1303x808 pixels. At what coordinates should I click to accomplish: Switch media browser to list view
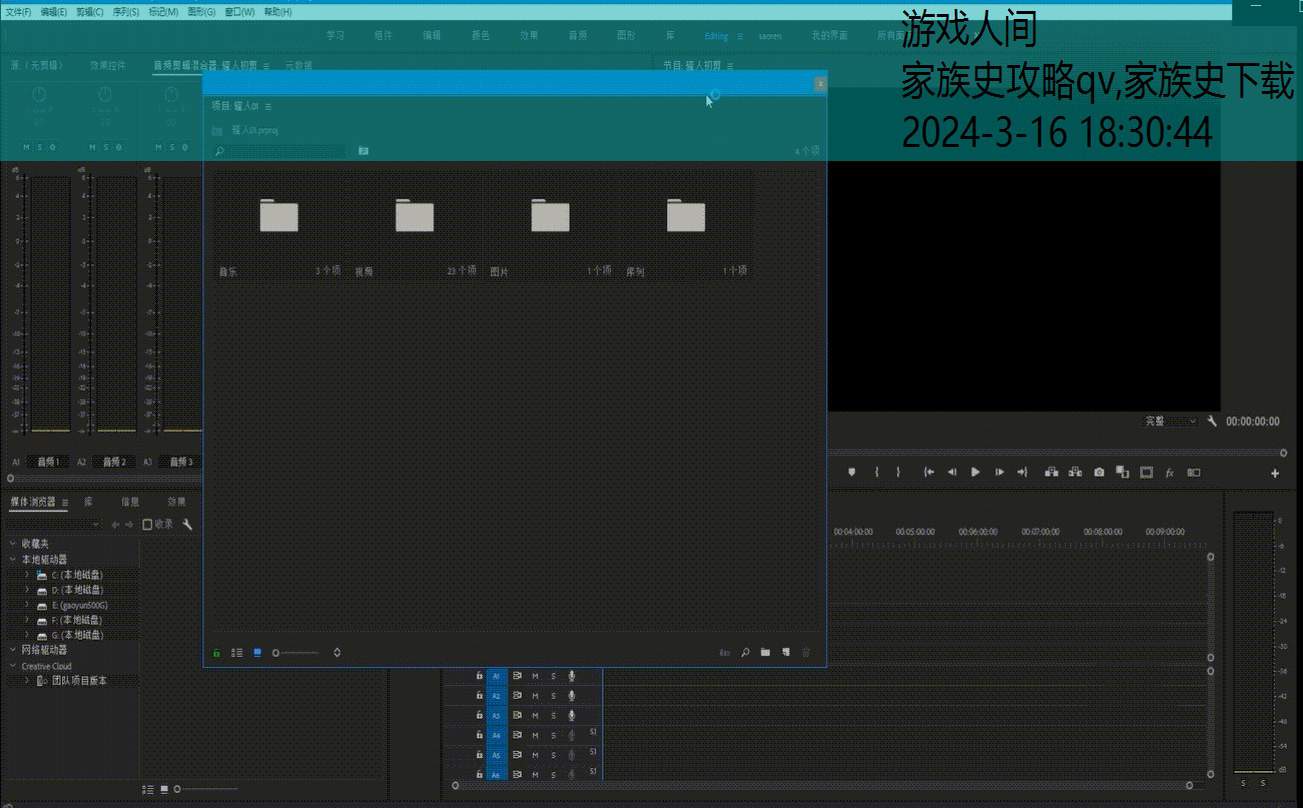pos(148,789)
